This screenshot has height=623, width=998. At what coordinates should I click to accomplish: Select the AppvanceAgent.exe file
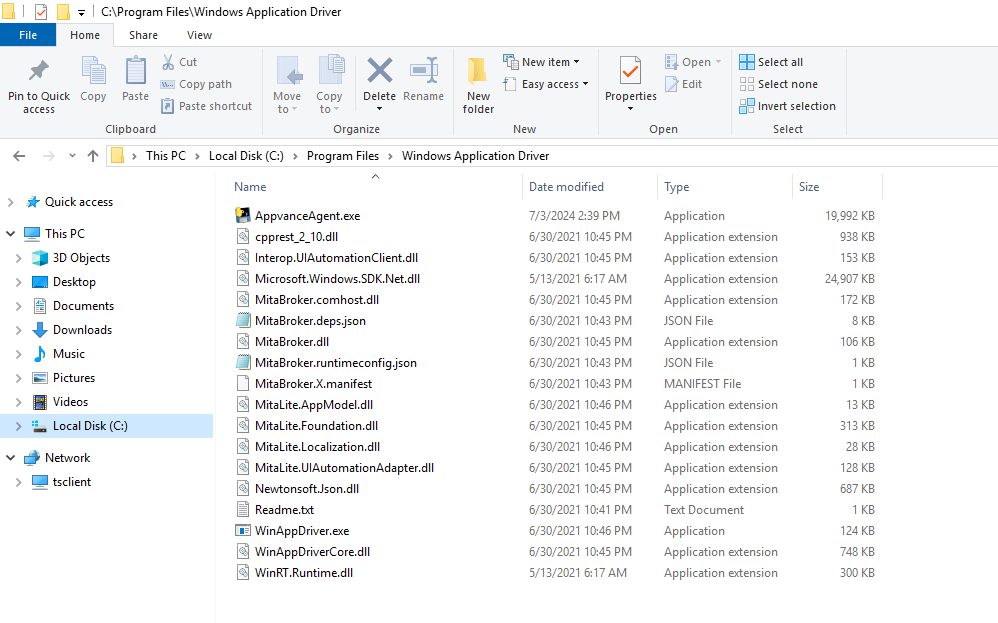[x=307, y=216]
